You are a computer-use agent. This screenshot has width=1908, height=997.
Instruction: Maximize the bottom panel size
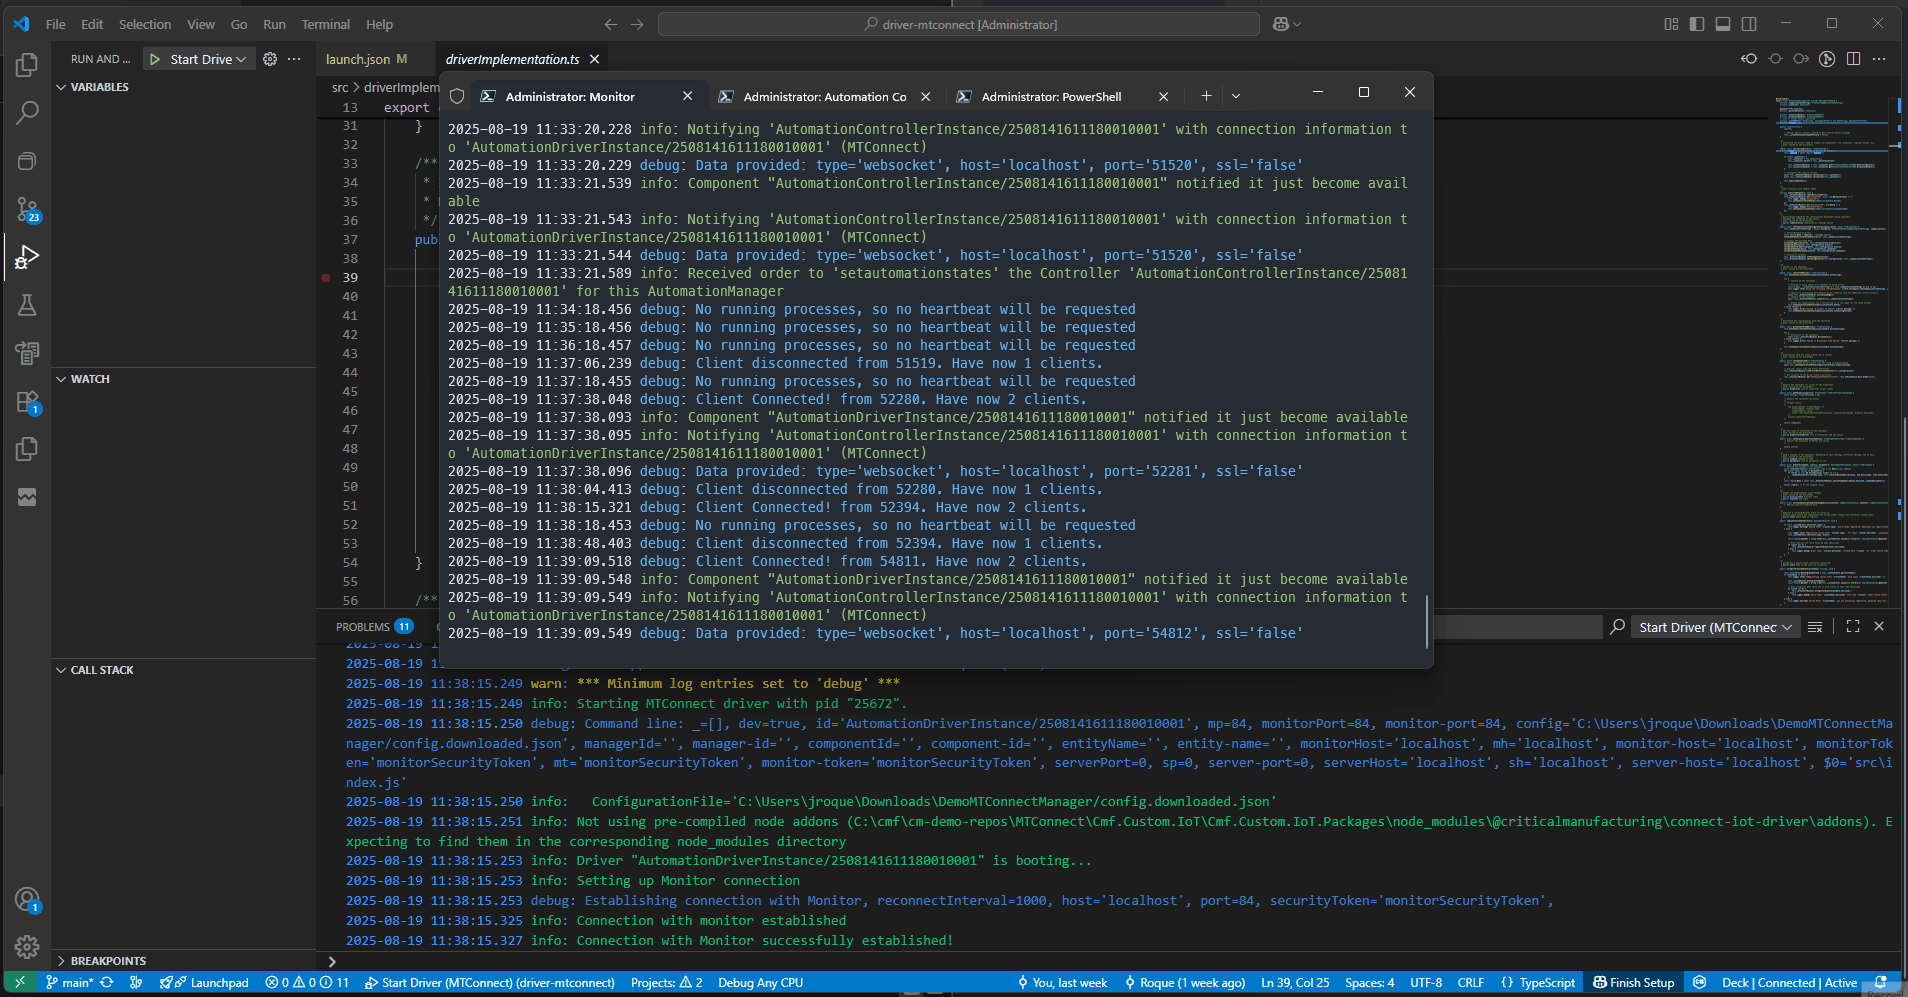[x=1853, y=626]
